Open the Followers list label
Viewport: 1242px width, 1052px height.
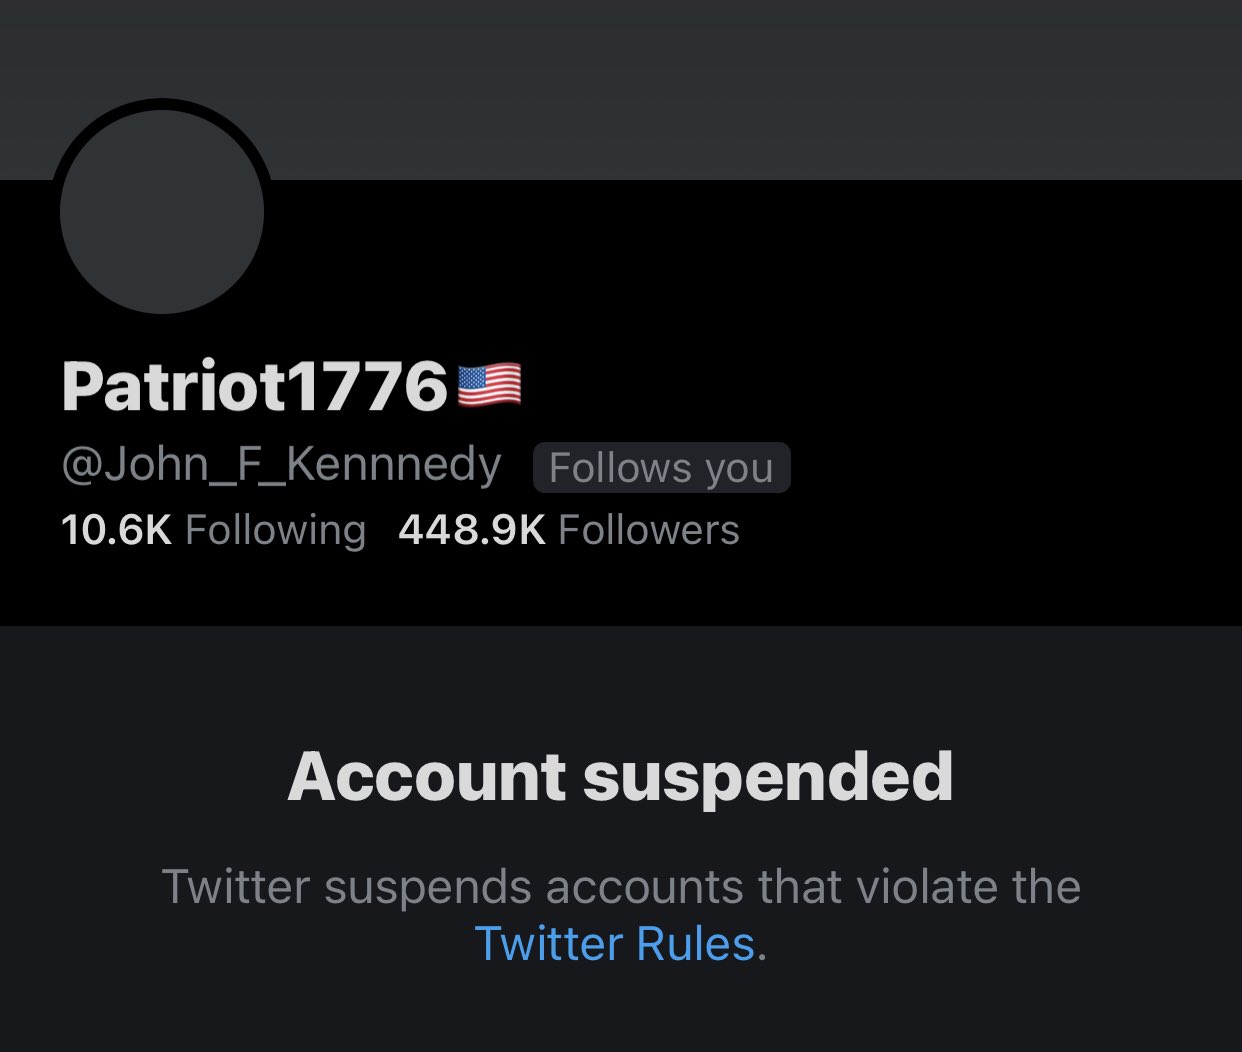(648, 530)
